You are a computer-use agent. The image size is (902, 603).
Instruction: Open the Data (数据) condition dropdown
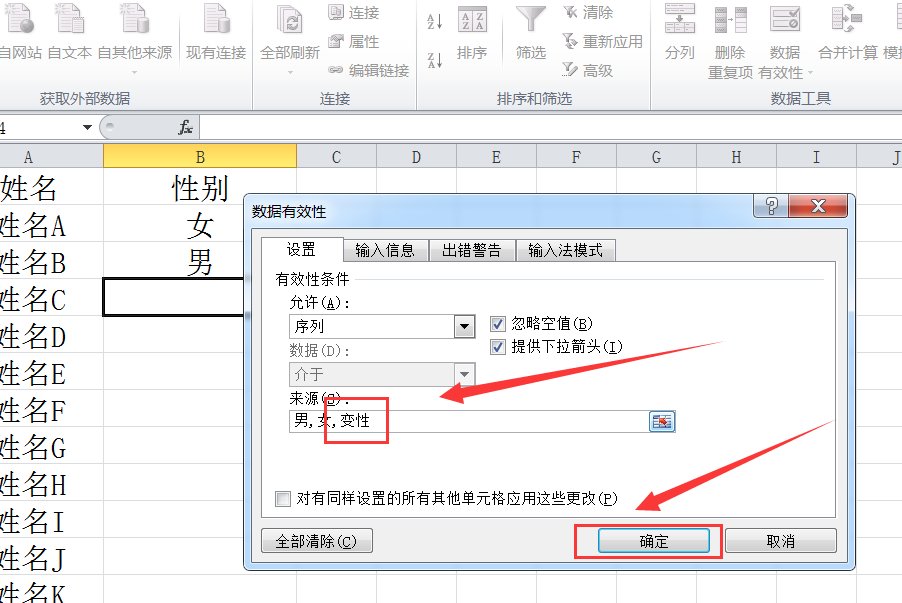pos(463,373)
